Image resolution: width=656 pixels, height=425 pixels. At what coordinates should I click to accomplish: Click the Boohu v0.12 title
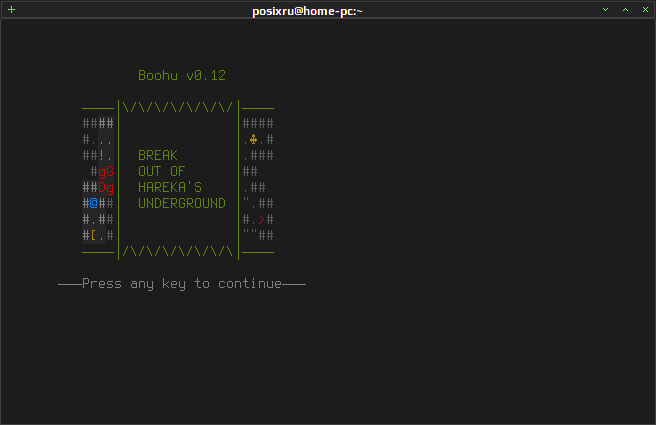point(182,76)
